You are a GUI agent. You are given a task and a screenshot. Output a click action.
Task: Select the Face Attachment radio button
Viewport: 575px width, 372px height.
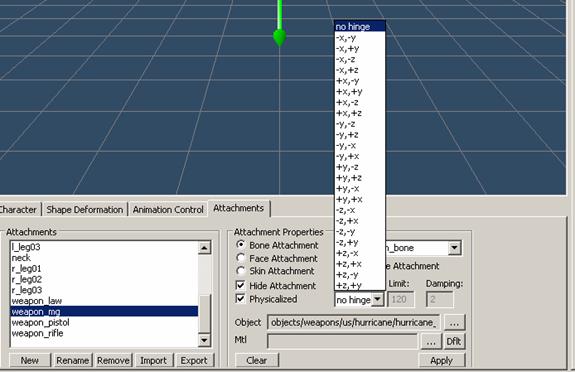click(x=241, y=258)
